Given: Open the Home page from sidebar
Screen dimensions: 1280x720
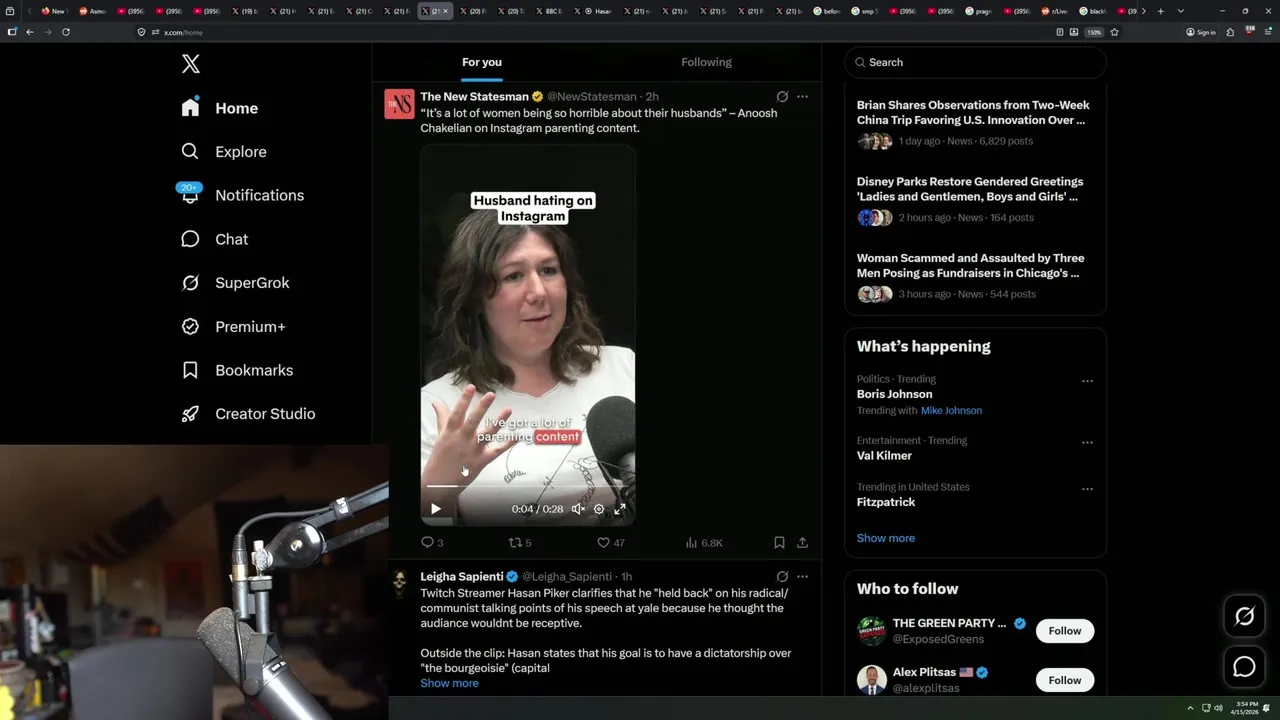Looking at the screenshot, I should point(220,108).
